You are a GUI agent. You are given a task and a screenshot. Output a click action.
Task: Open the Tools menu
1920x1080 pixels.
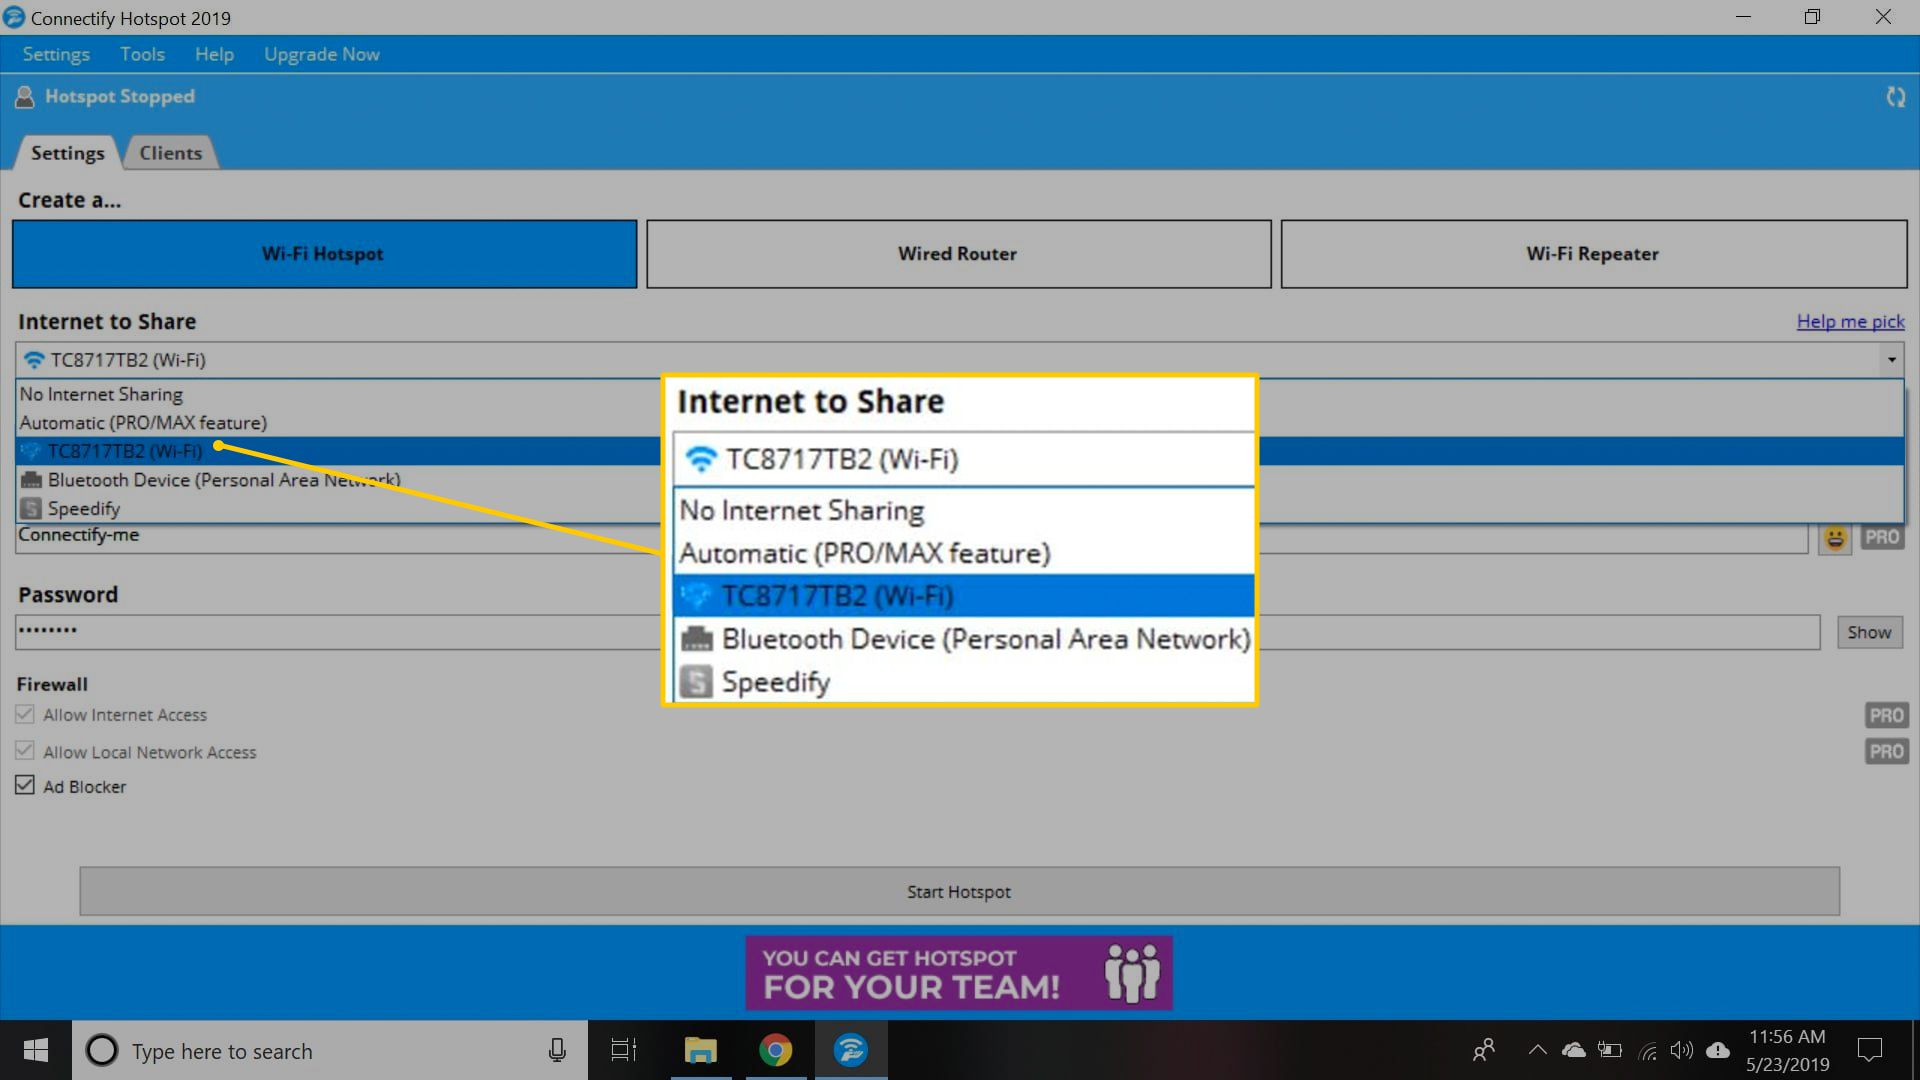142,54
